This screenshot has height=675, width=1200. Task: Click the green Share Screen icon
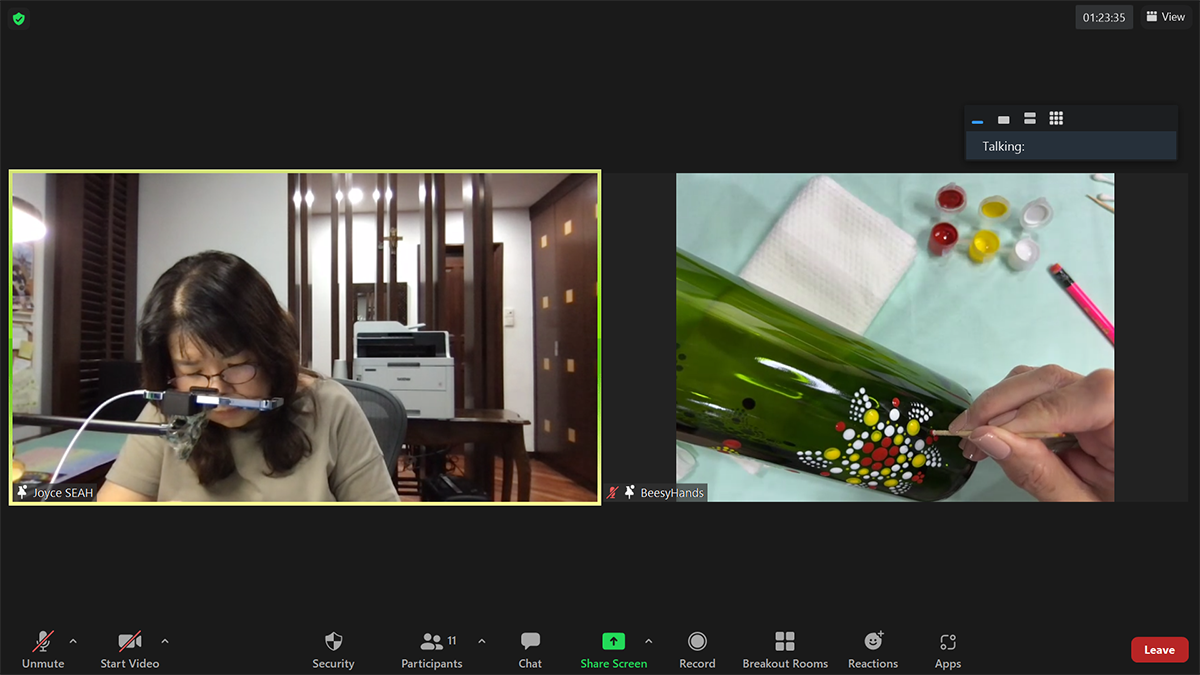point(613,642)
